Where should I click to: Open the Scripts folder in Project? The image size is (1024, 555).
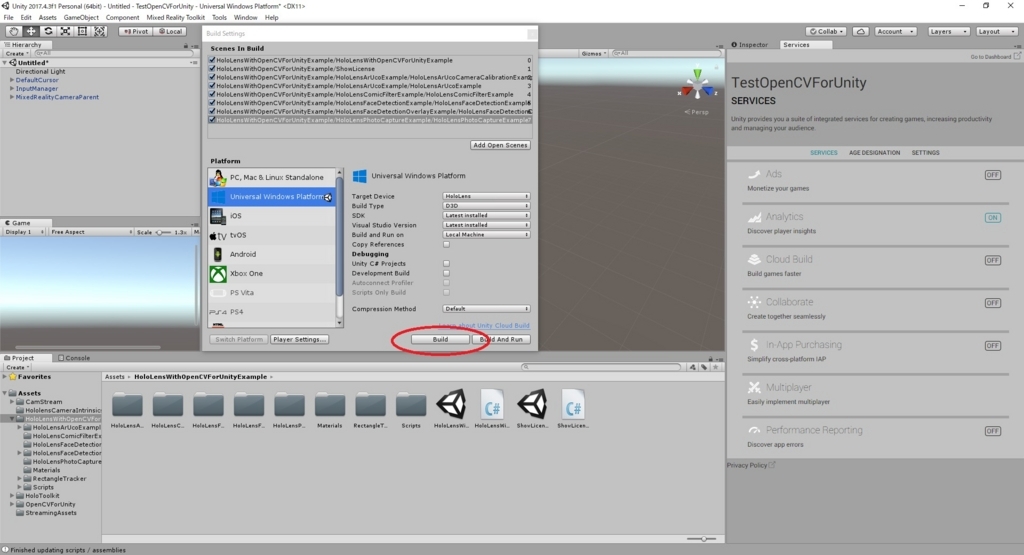click(411, 409)
